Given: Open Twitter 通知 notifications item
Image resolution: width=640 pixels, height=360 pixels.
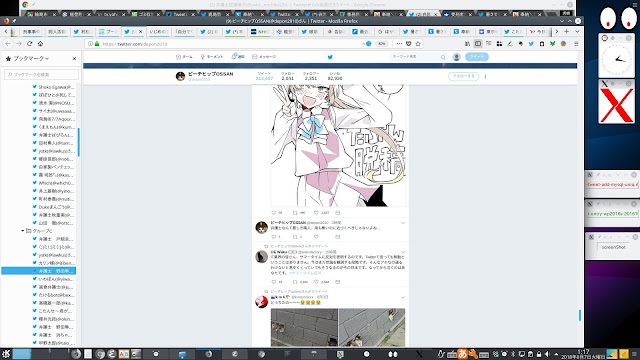Looking at the screenshot, I should pyautogui.click(x=238, y=57).
